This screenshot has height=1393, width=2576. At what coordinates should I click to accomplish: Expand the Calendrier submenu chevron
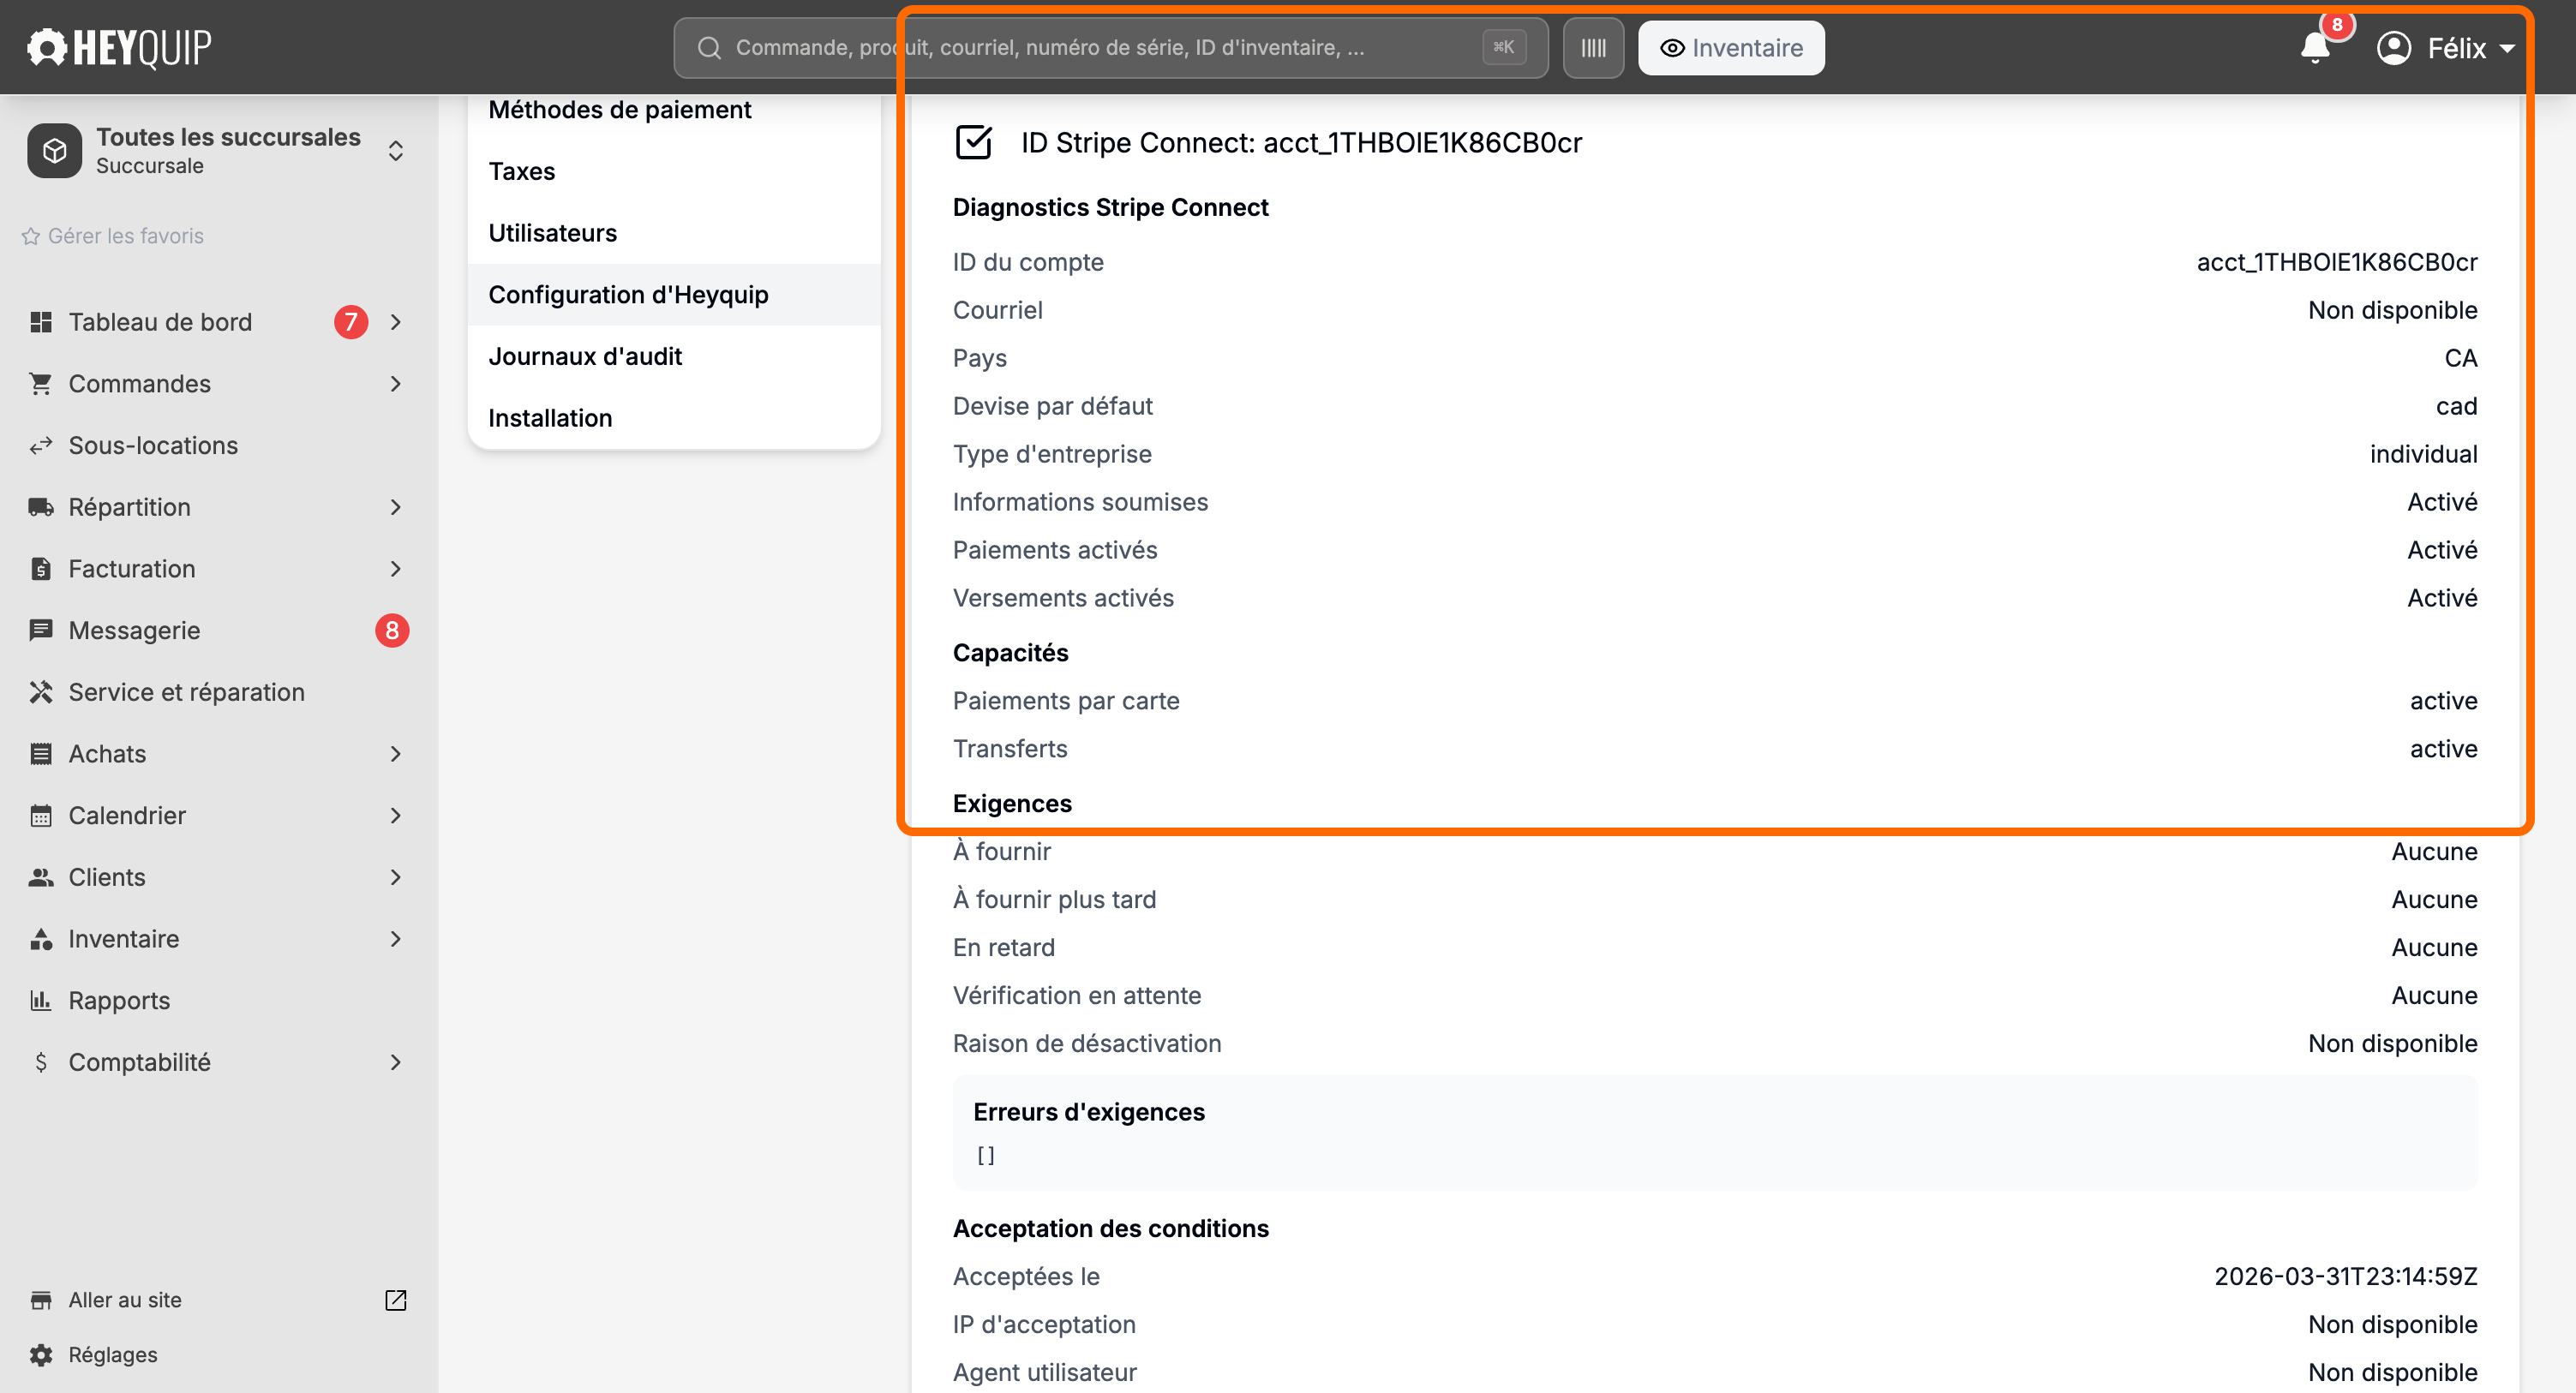coord(396,816)
